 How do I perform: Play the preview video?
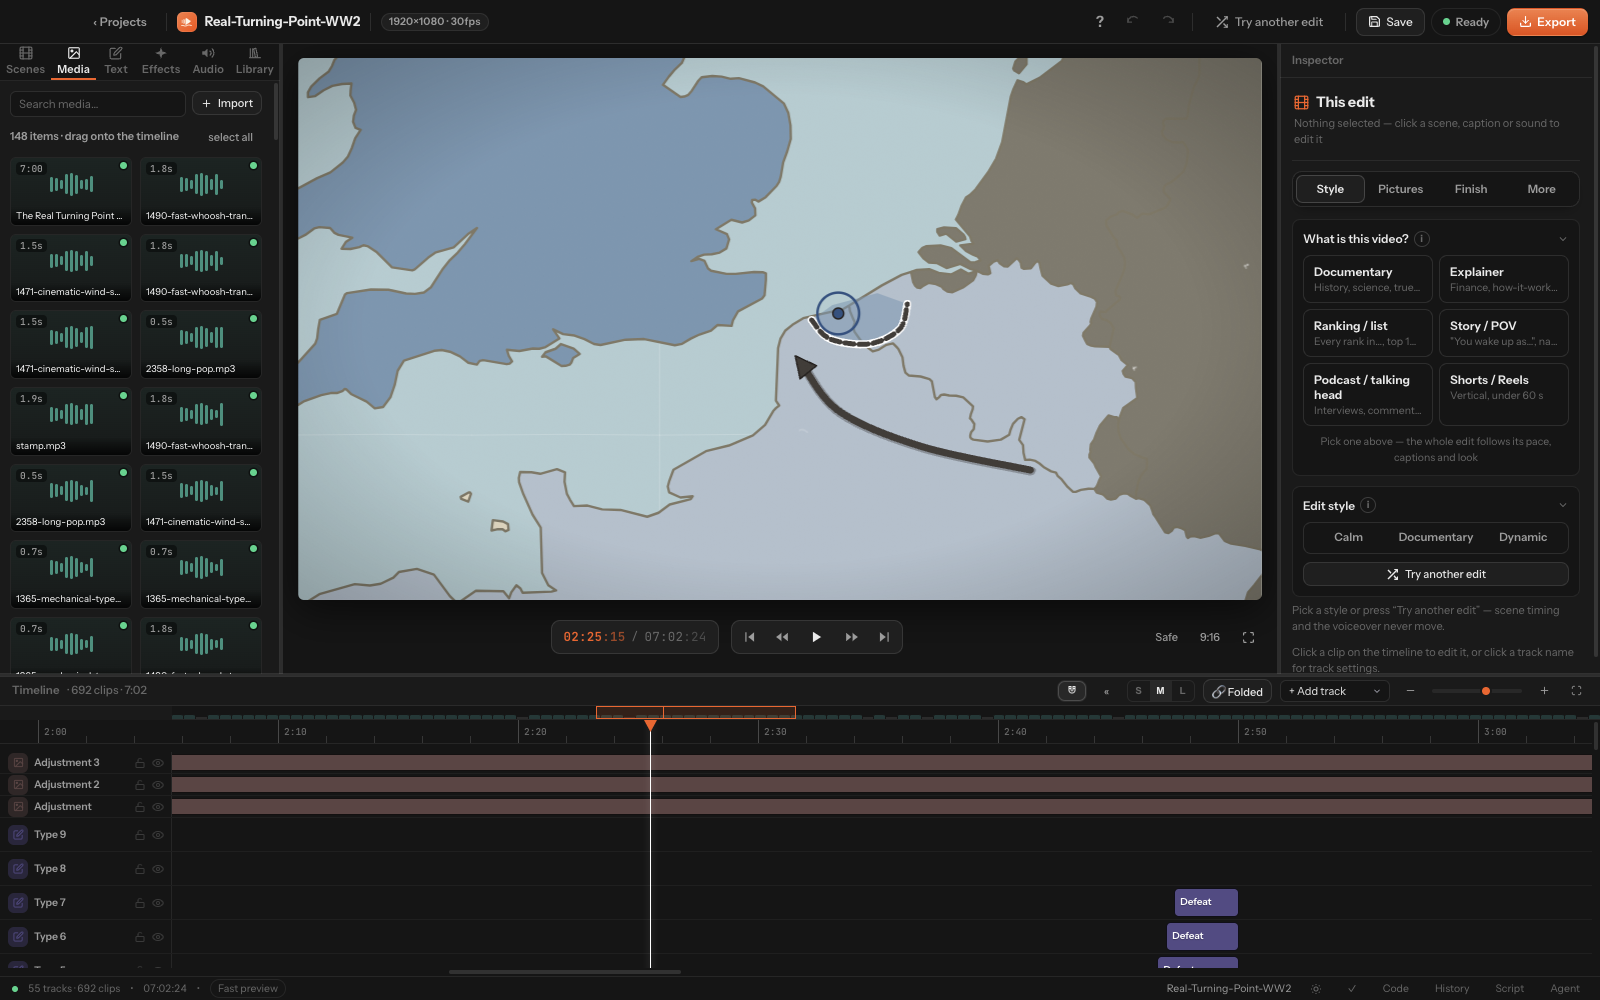coord(816,637)
